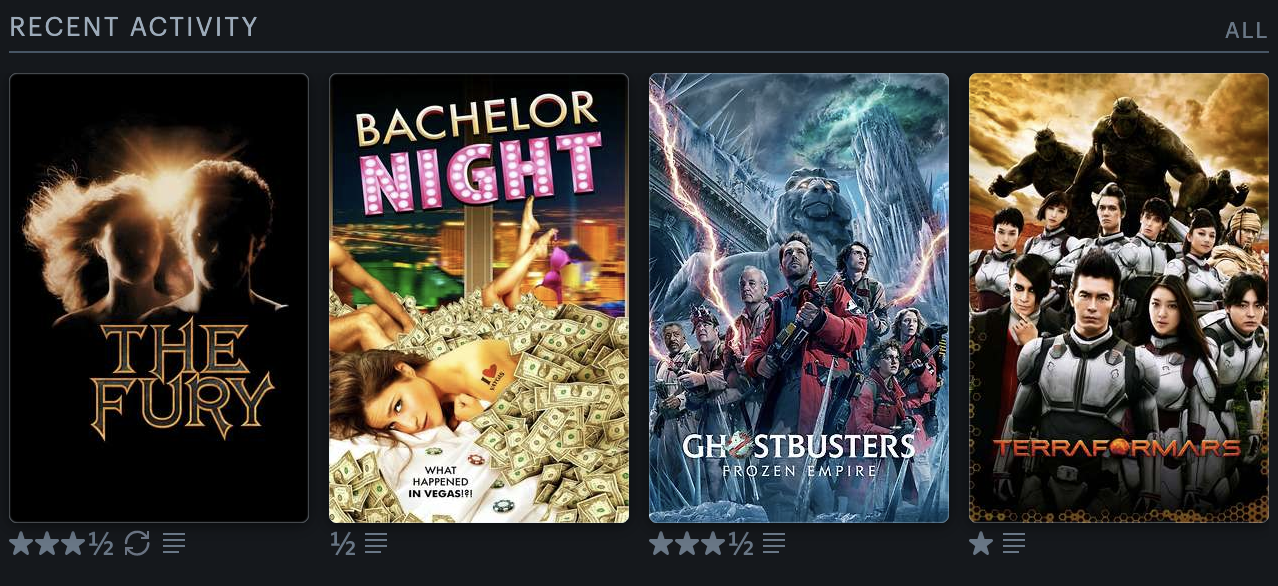Click the star rating under The Fury

pyautogui.click(x=61, y=544)
